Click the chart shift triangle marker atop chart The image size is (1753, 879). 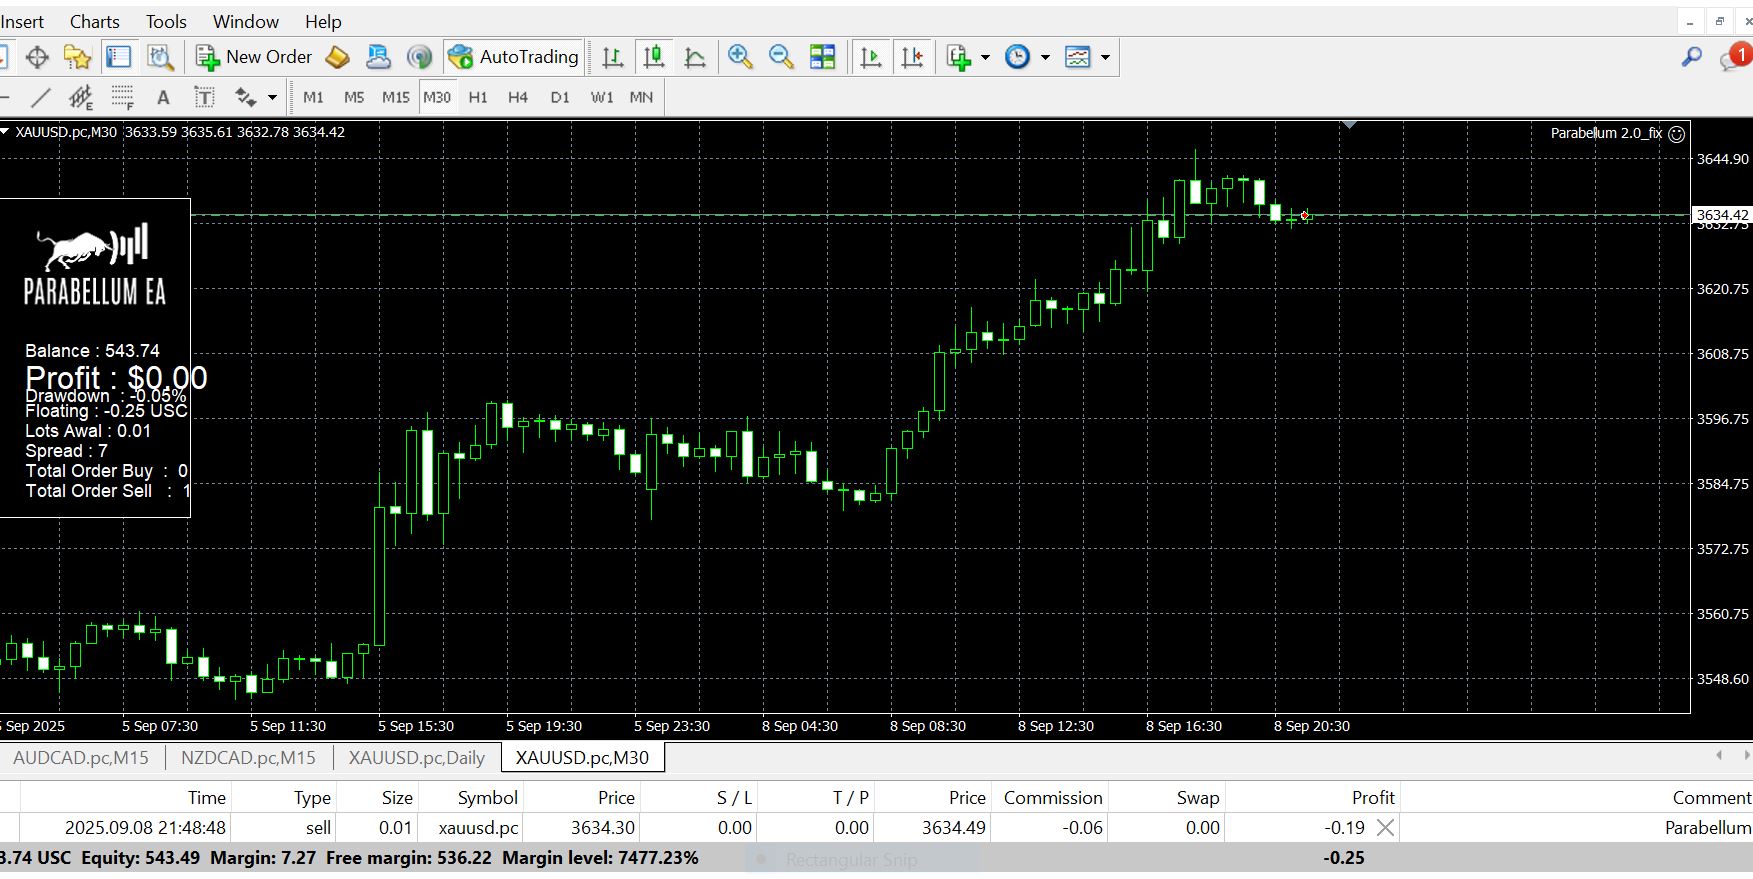pyautogui.click(x=1349, y=125)
